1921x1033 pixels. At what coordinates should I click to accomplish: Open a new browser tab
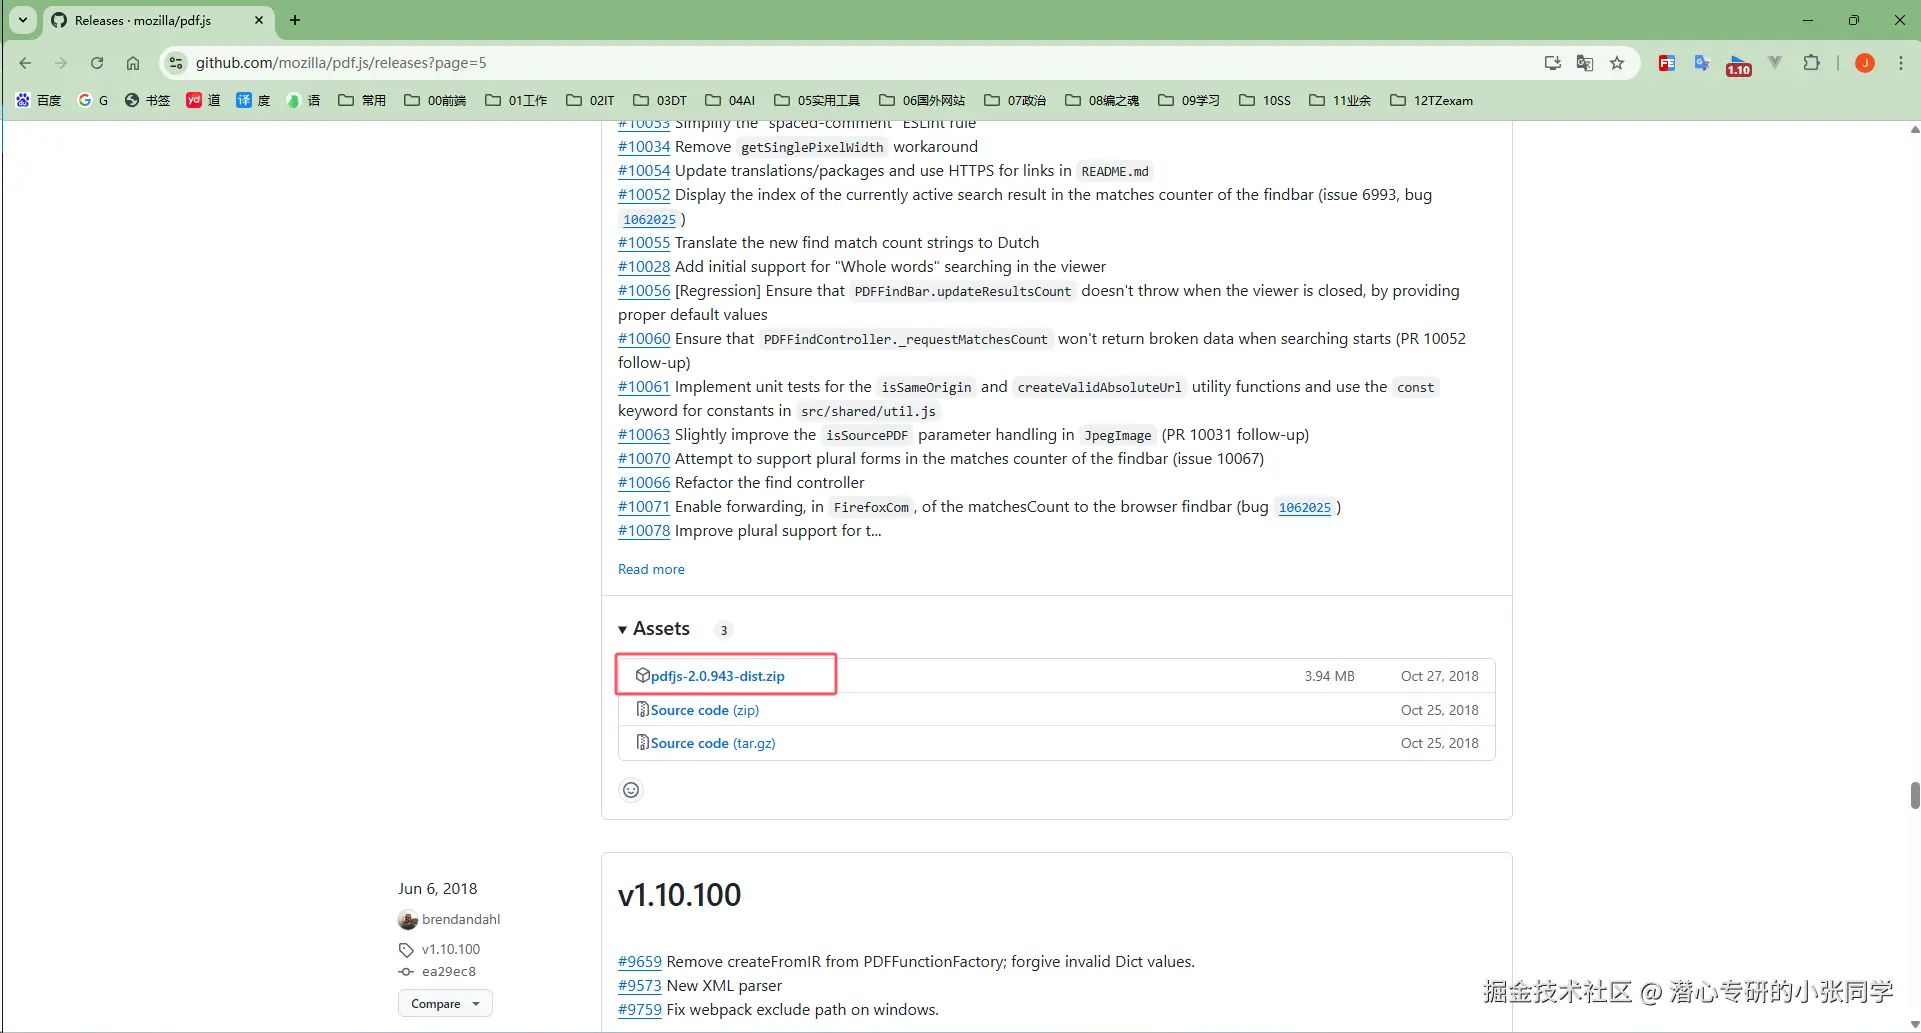[295, 20]
